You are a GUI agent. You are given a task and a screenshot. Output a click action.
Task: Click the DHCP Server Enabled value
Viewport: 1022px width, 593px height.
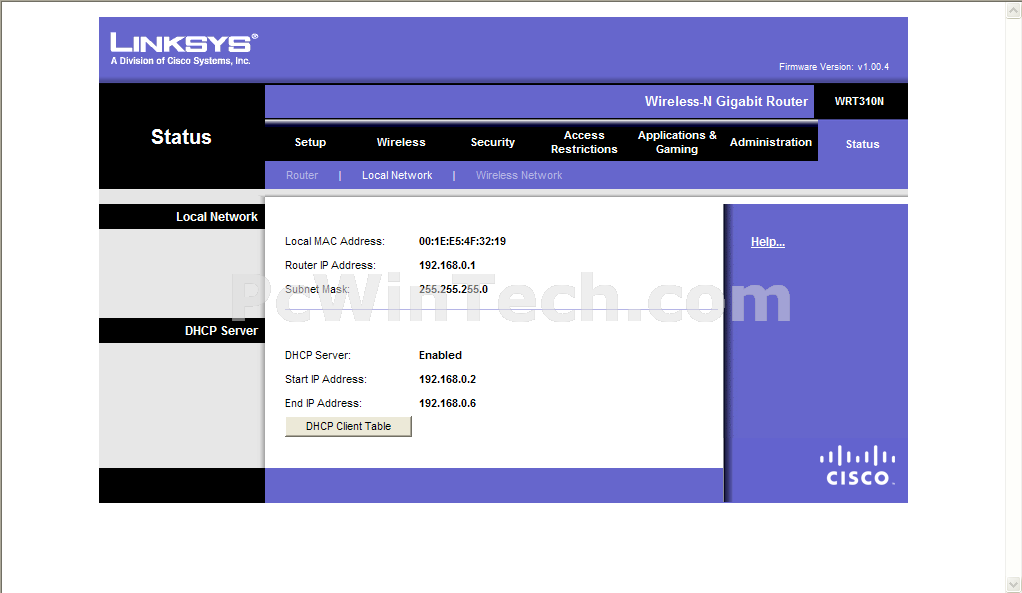tap(440, 355)
